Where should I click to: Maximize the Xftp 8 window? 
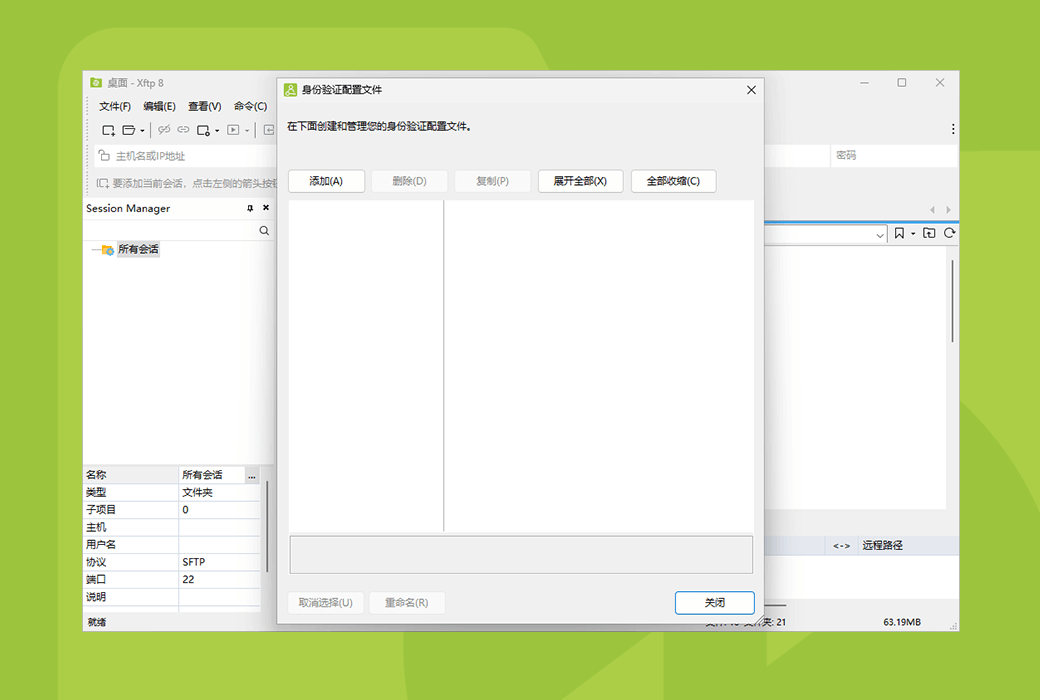point(901,83)
